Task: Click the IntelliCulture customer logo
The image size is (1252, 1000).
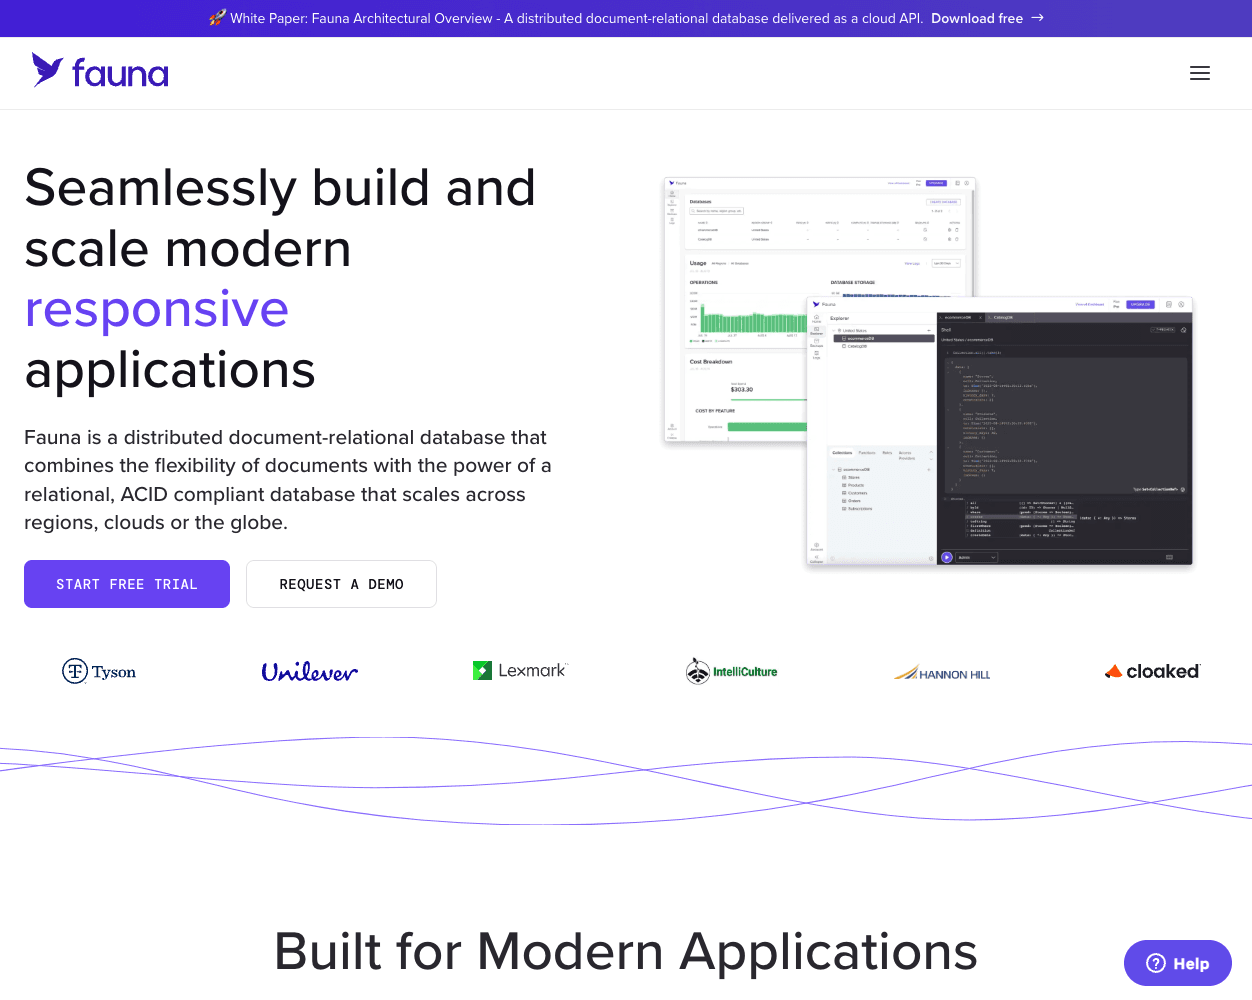Action: click(x=731, y=671)
